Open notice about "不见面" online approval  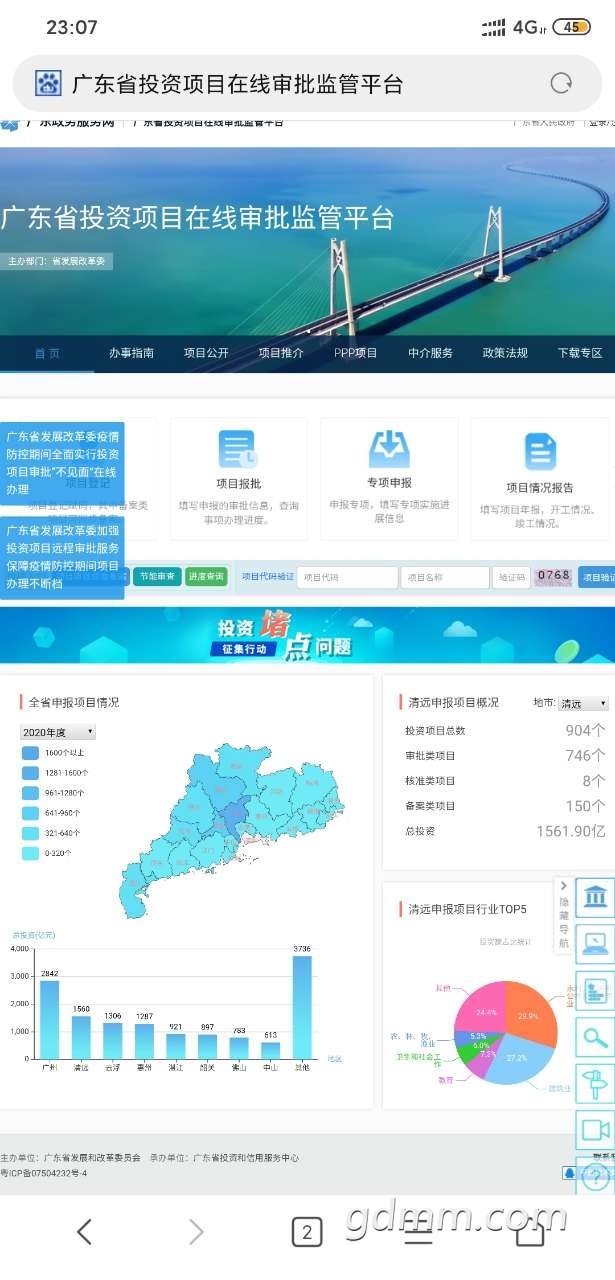pyautogui.click(x=62, y=463)
